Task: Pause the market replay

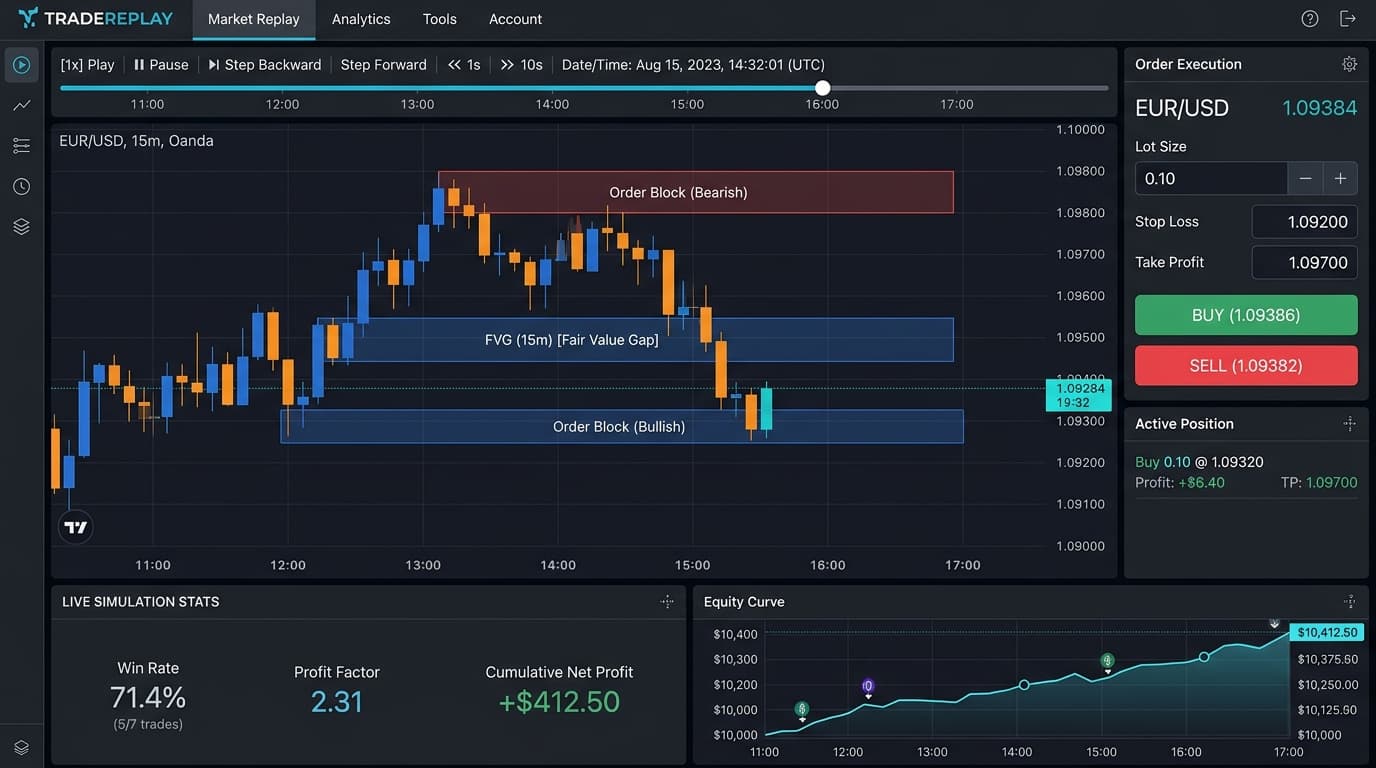Action: [x=161, y=65]
